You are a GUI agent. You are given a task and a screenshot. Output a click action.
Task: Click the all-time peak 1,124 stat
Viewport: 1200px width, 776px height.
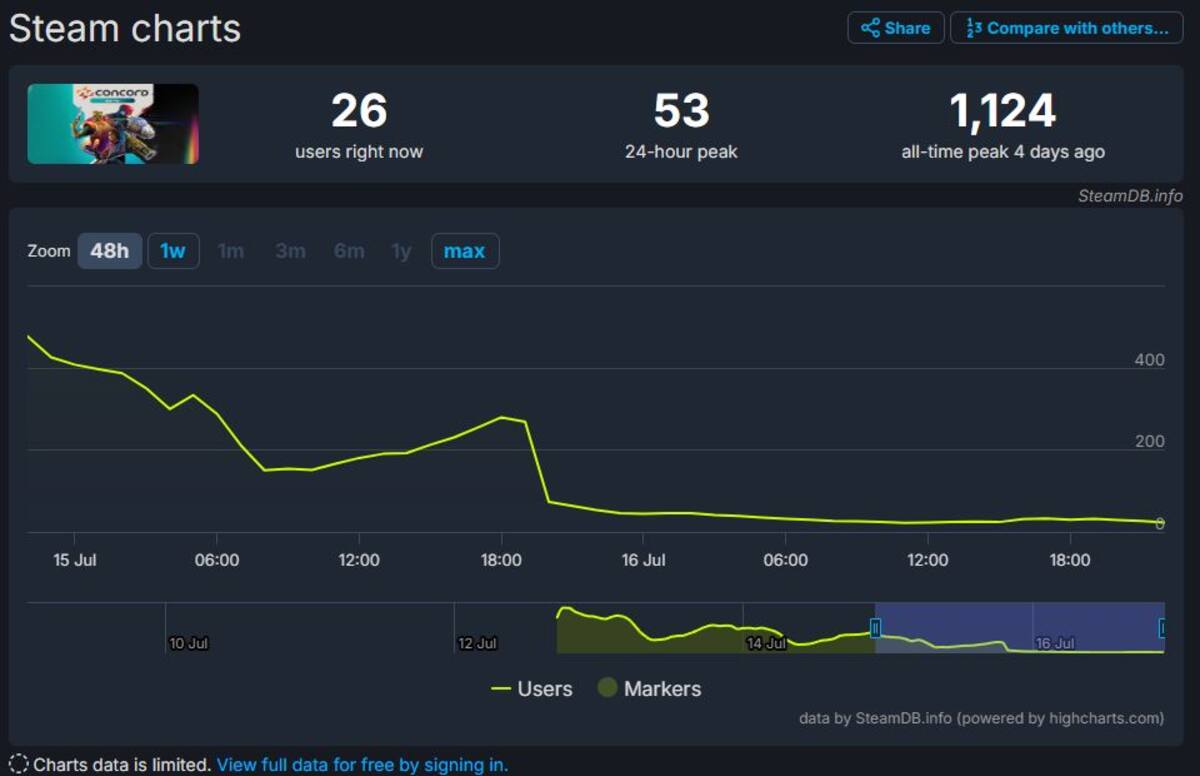[1003, 126]
